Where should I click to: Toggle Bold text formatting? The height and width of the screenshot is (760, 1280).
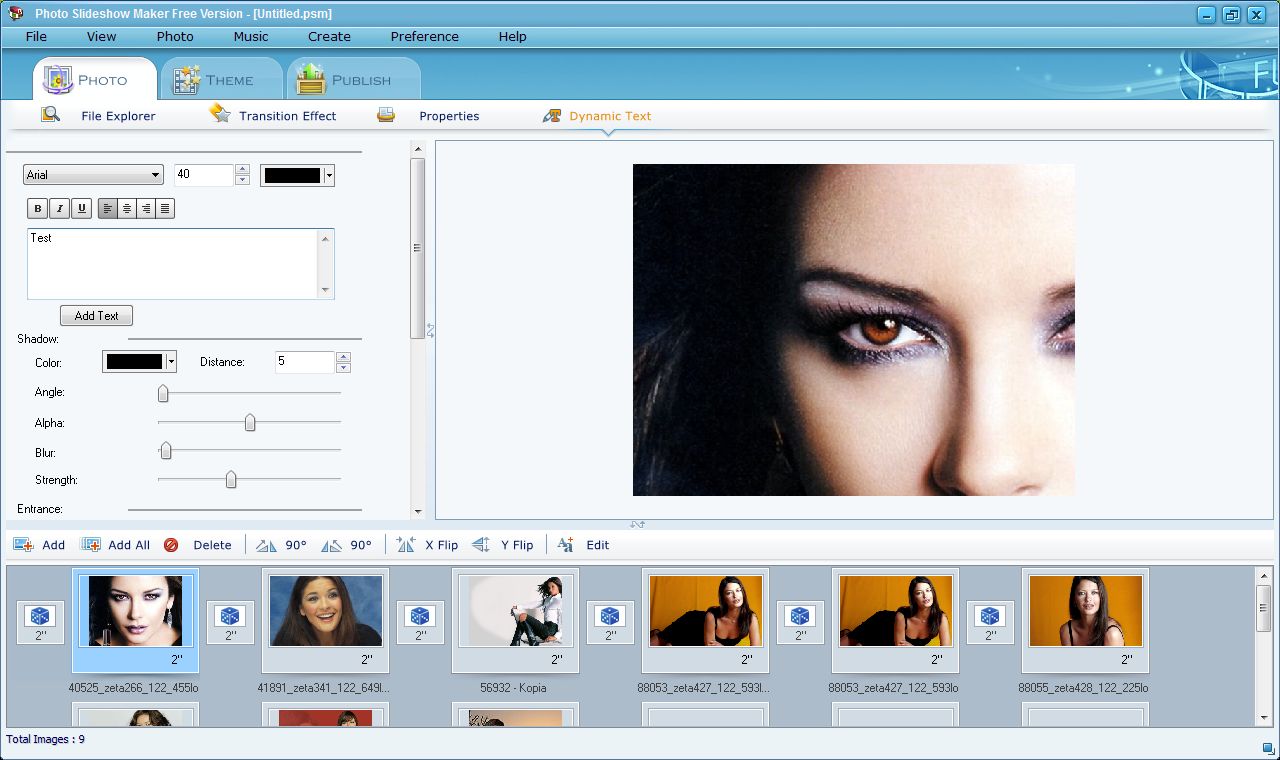click(x=38, y=208)
